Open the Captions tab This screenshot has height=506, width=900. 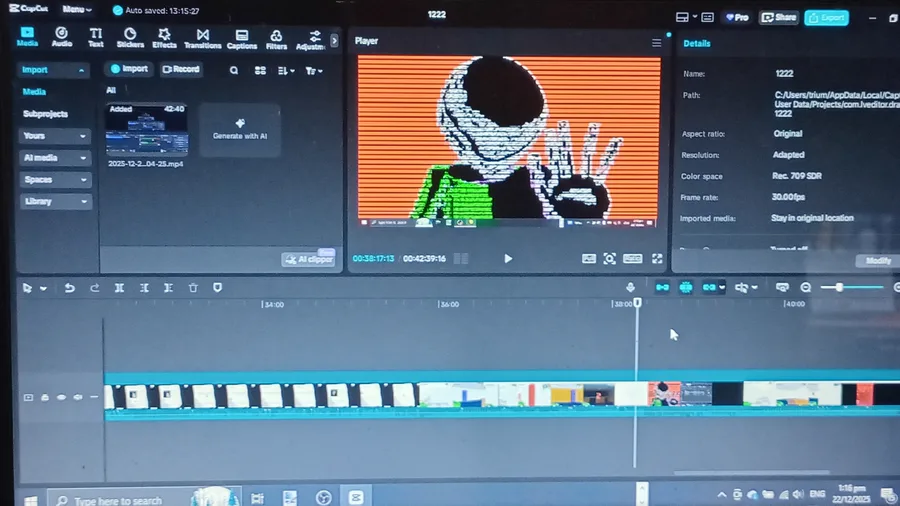point(242,38)
